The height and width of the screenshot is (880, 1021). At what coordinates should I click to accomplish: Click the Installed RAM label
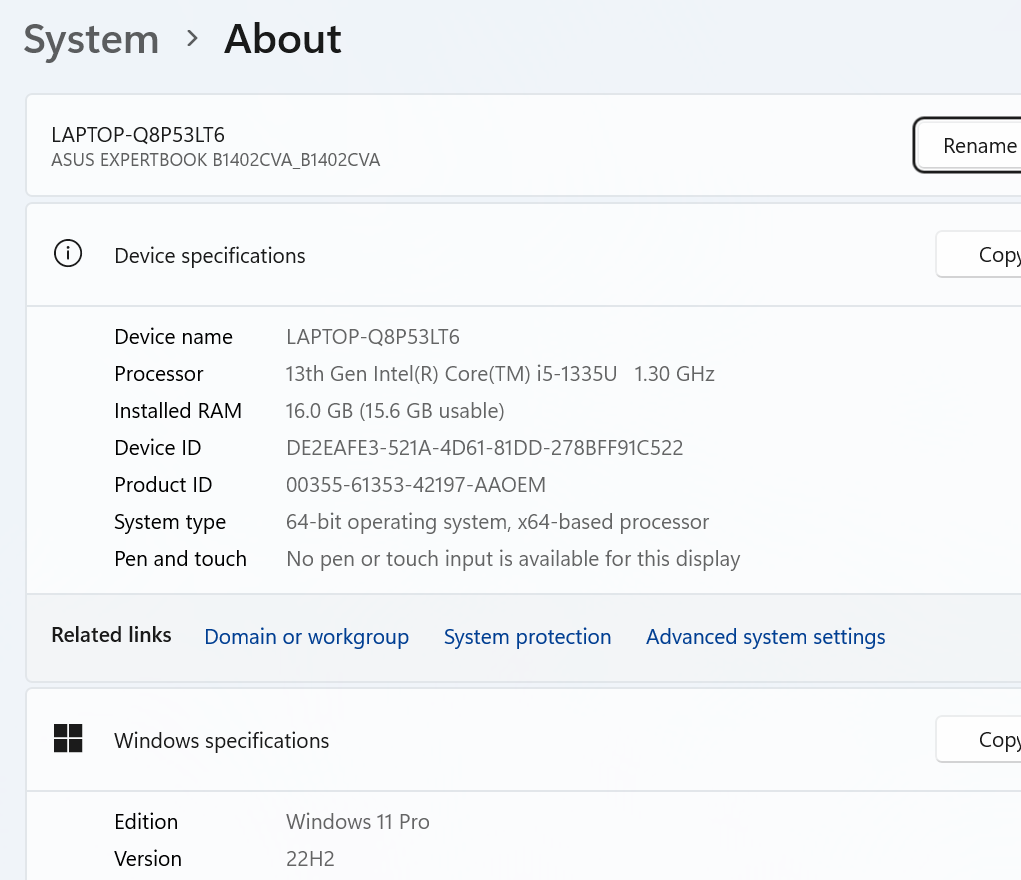tap(178, 411)
